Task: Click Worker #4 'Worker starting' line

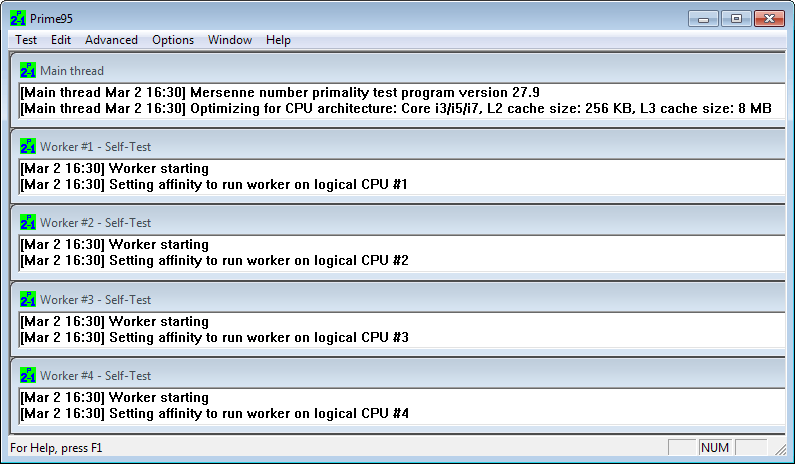Action: 115,398
